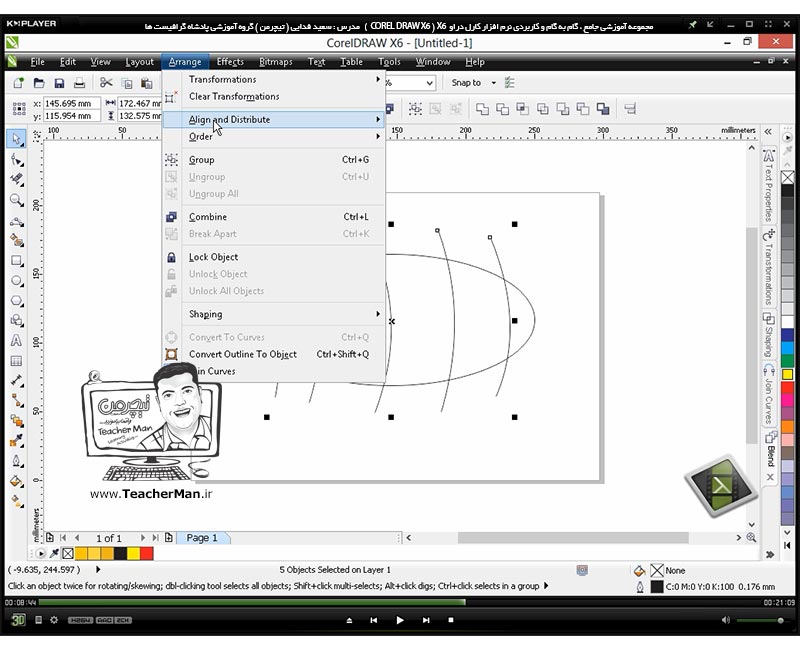Screen dimensions: 800x650
Task: Open the Page 1 tab
Action: [x=202, y=538]
